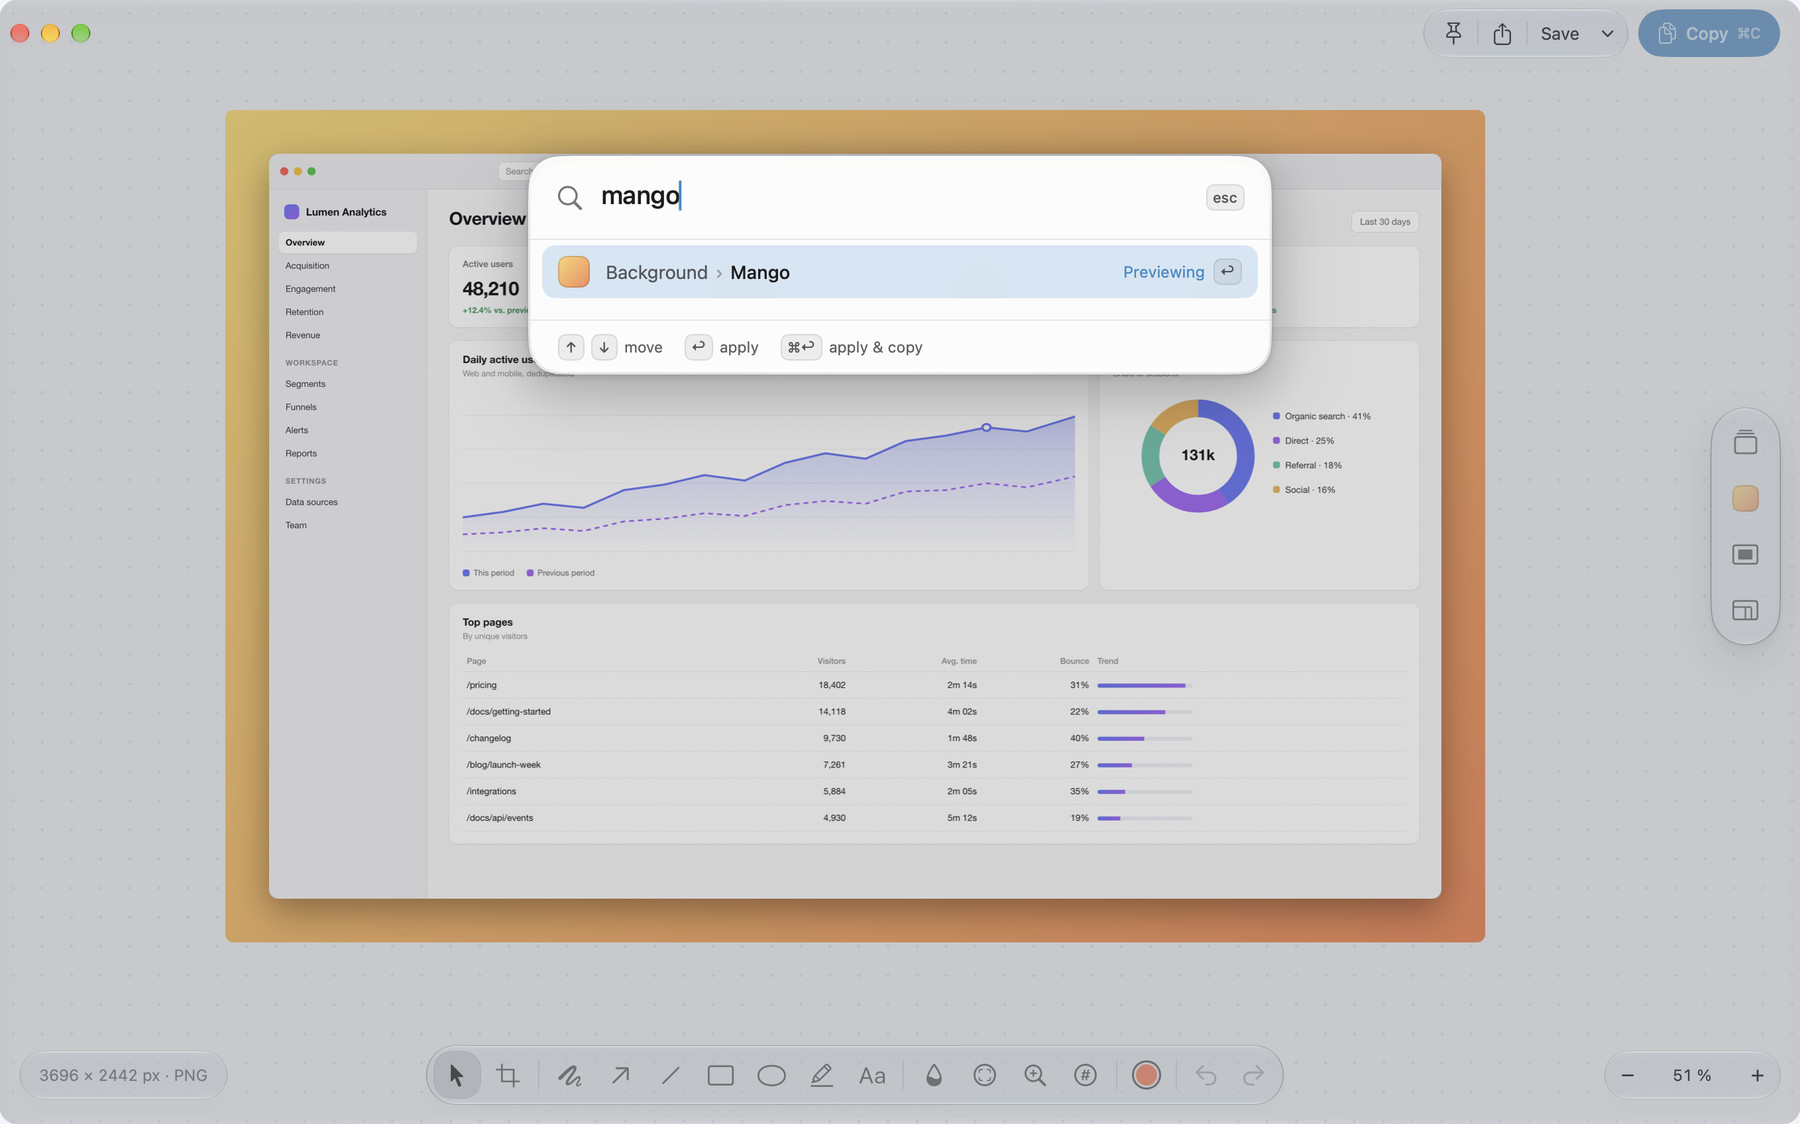Image resolution: width=1800 pixels, height=1124 pixels.
Task: Open the window stack panel icon
Action: click(x=1745, y=442)
